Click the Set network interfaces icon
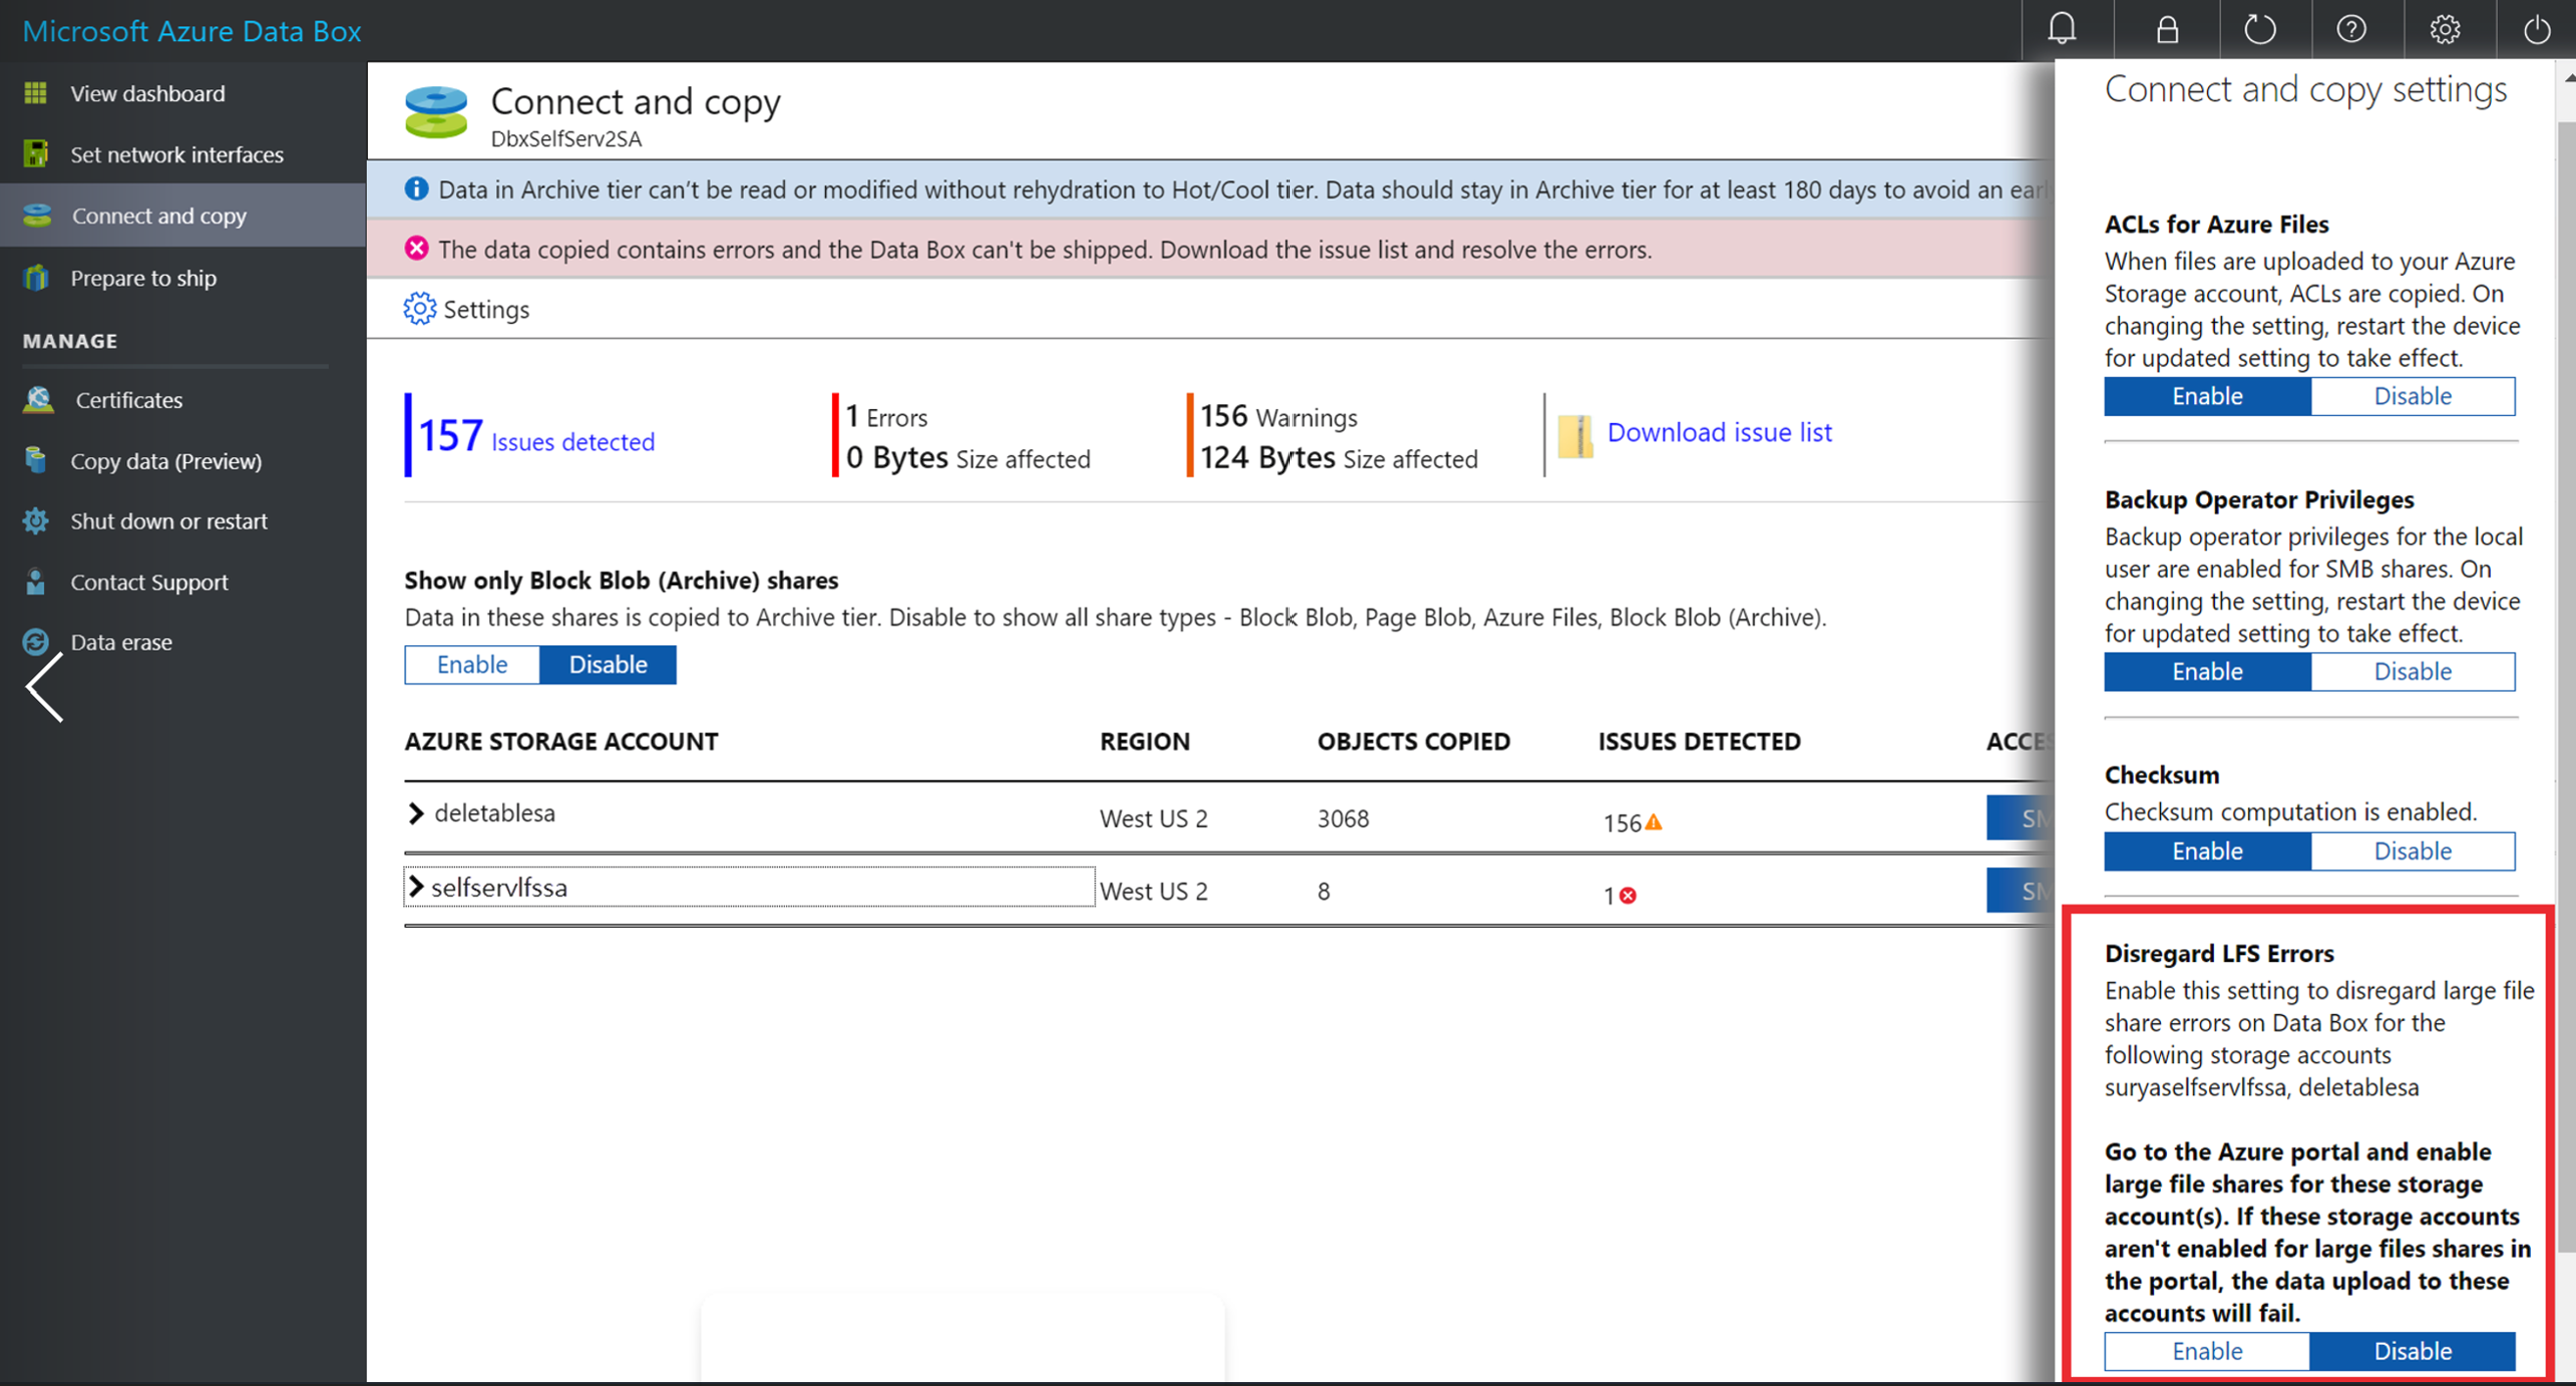This screenshot has width=2576, height=1386. coord(37,154)
